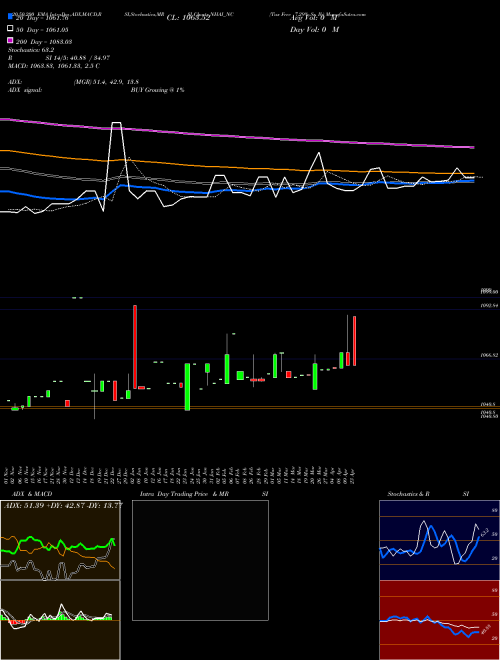500x660 pixels.
Task: Click the ADX (MGR) values
Action: coord(106,82)
